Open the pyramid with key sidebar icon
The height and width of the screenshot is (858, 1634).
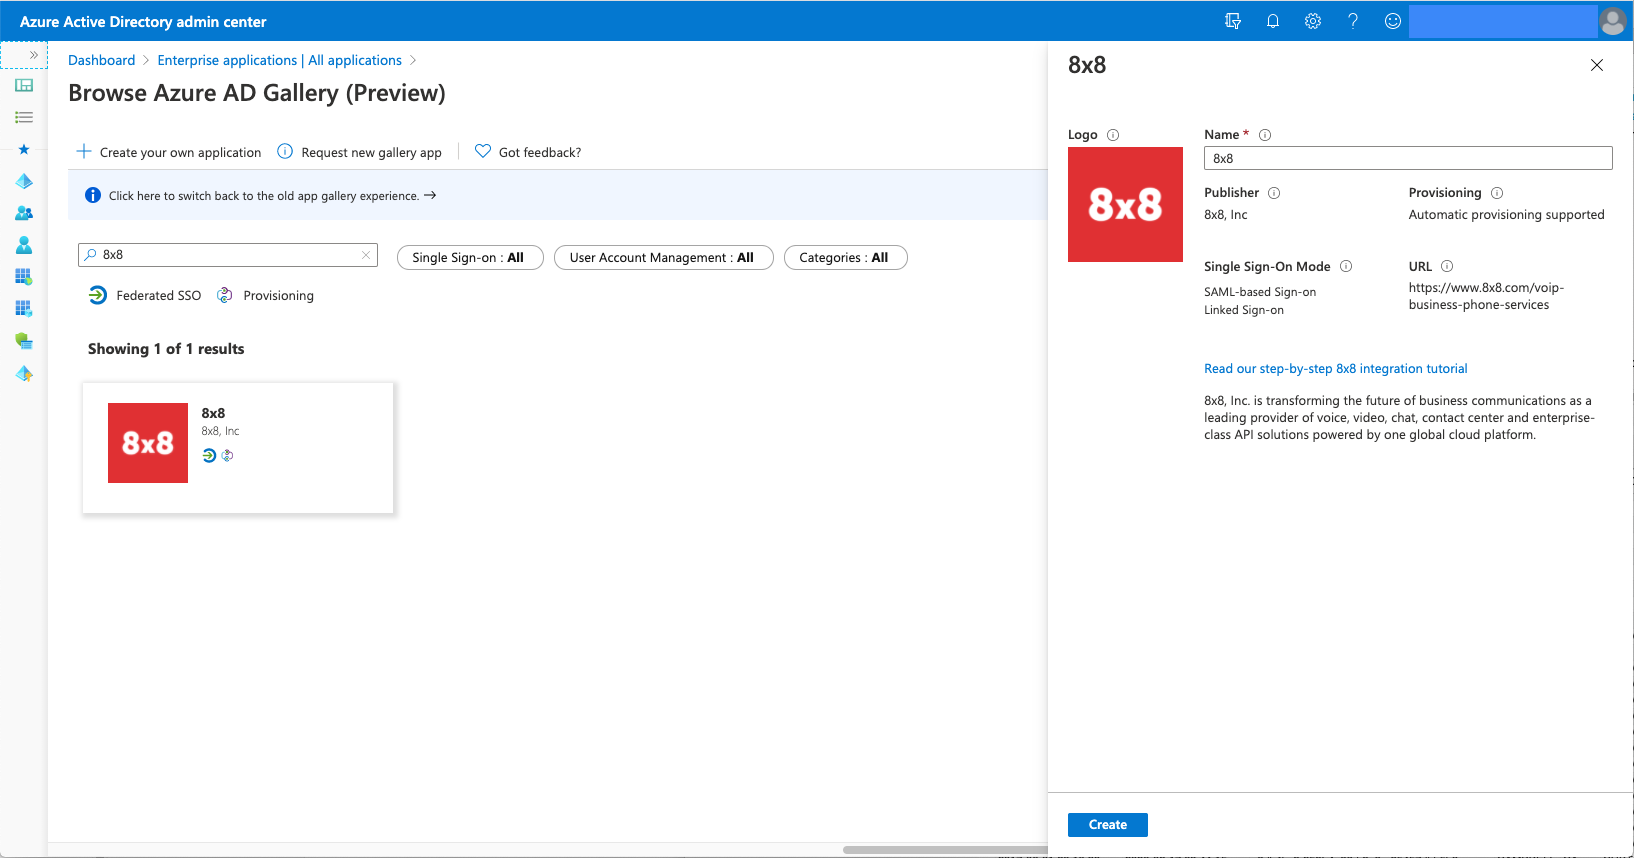click(24, 374)
